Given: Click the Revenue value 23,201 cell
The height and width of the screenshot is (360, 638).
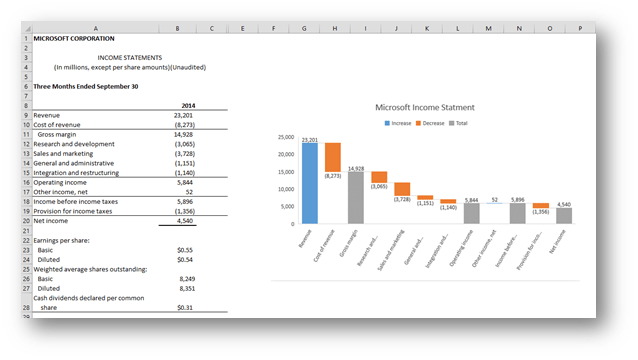Looking at the screenshot, I should pyautogui.click(x=177, y=115).
